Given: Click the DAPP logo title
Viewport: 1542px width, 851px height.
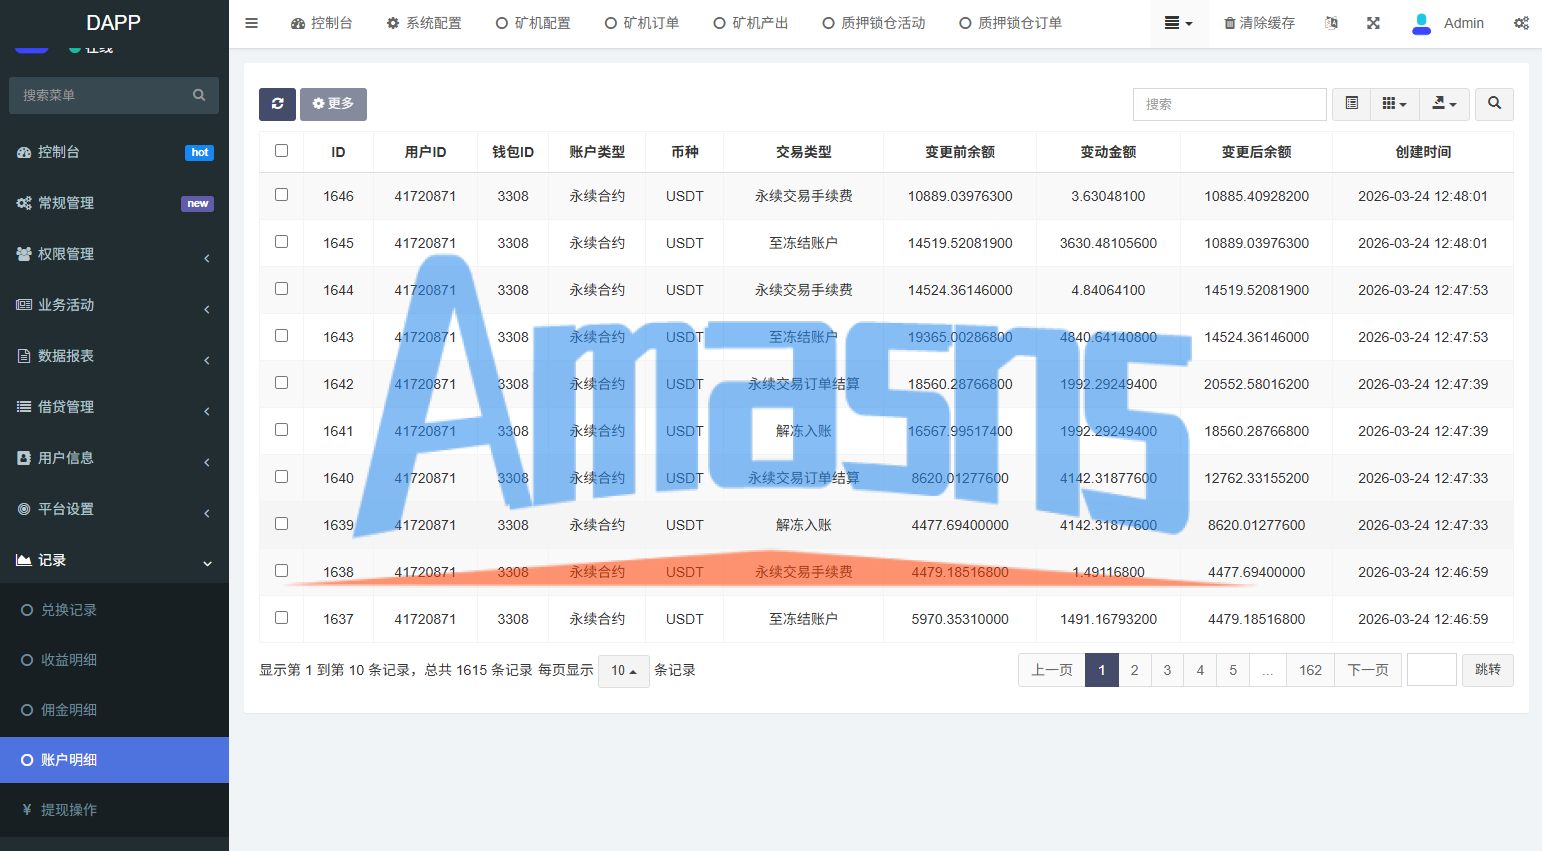Looking at the screenshot, I should pos(114,23).
